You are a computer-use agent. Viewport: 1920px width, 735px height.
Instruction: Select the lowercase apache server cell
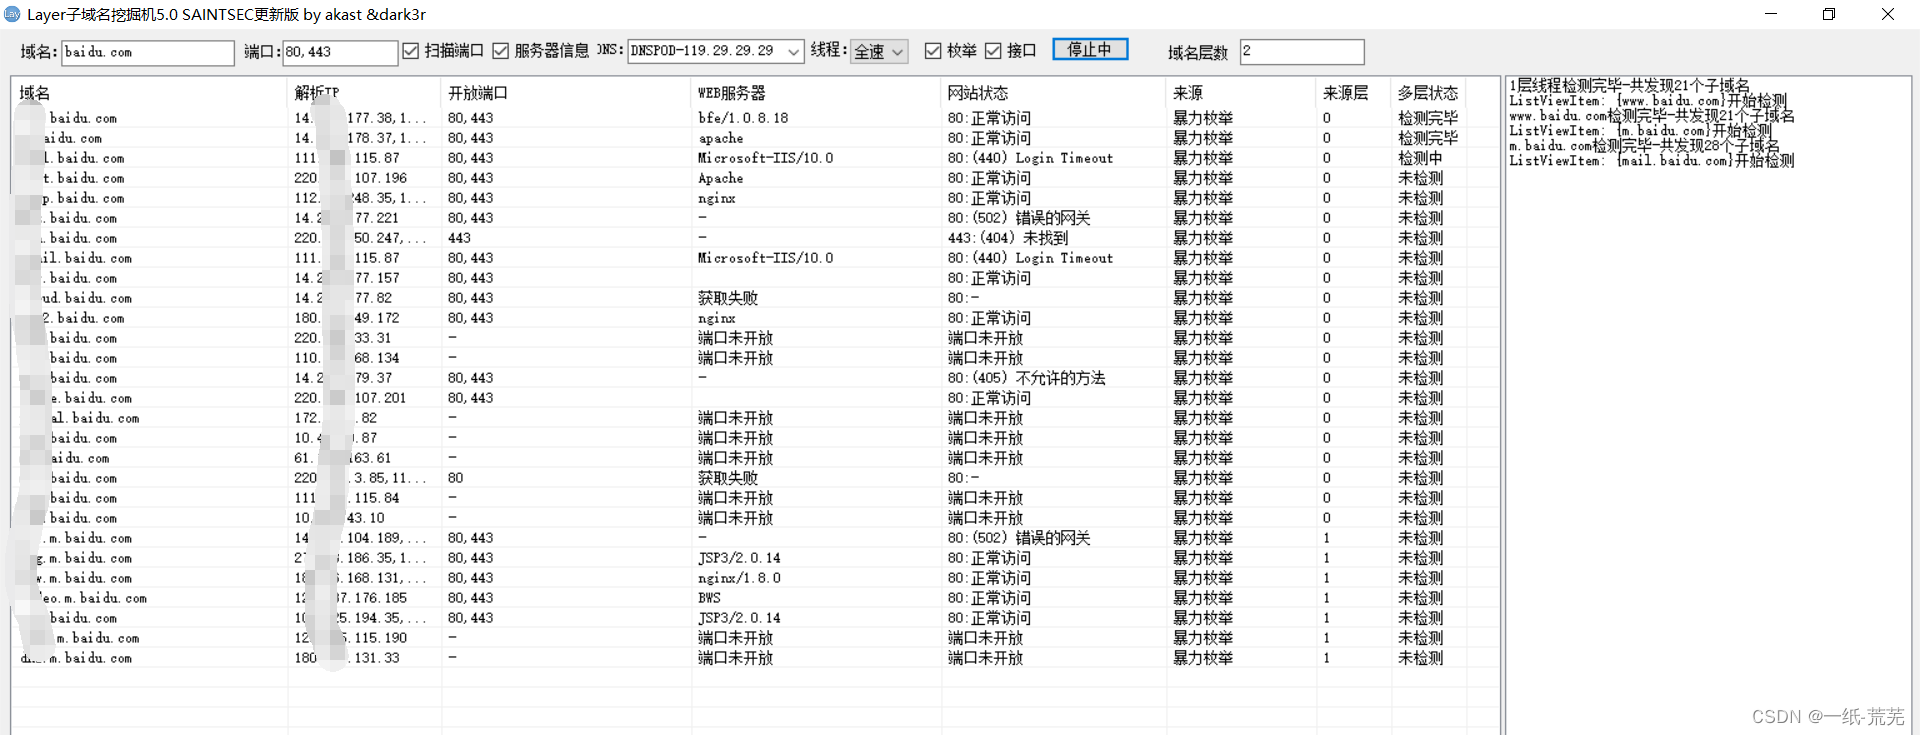(721, 138)
